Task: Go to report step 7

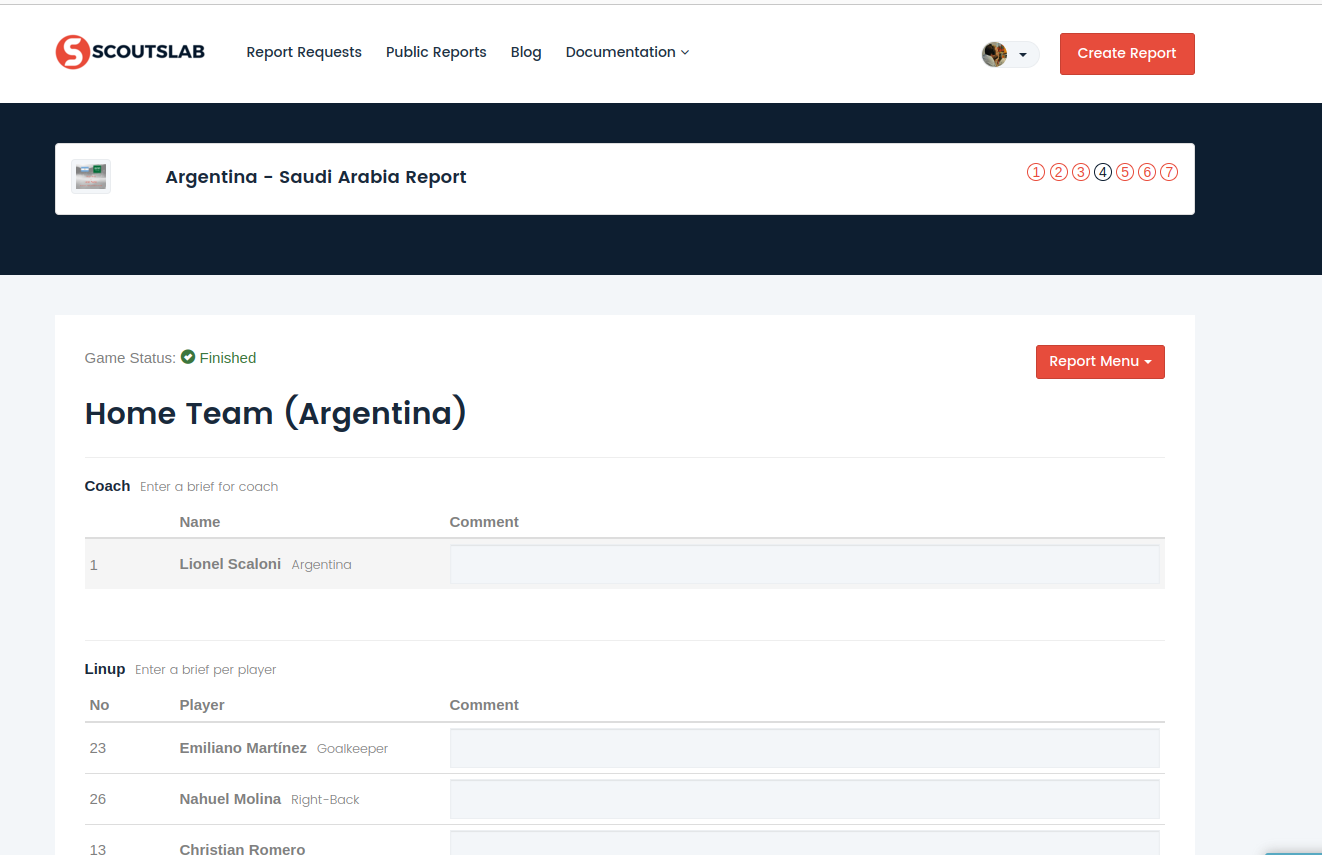Action: pyautogui.click(x=1168, y=172)
